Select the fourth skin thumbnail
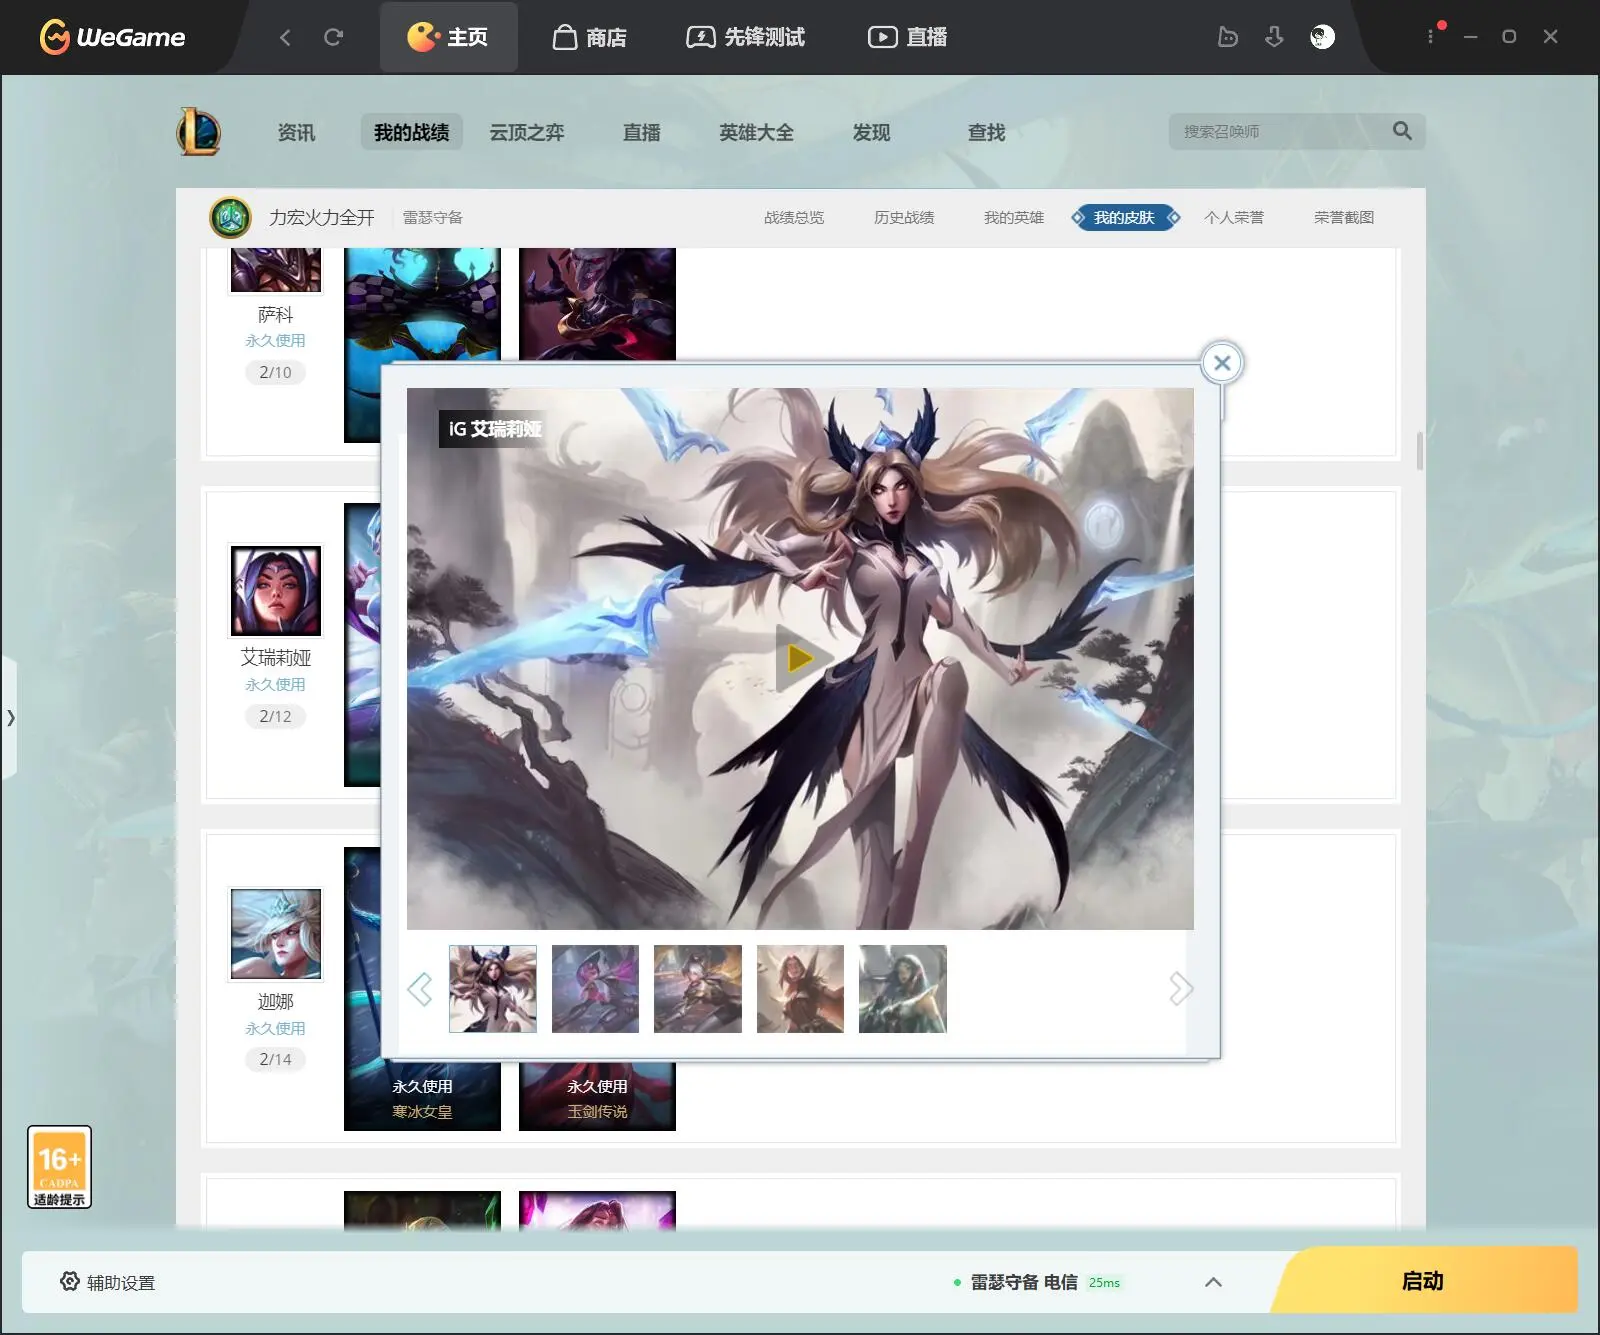Image resolution: width=1600 pixels, height=1335 pixels. [800, 989]
